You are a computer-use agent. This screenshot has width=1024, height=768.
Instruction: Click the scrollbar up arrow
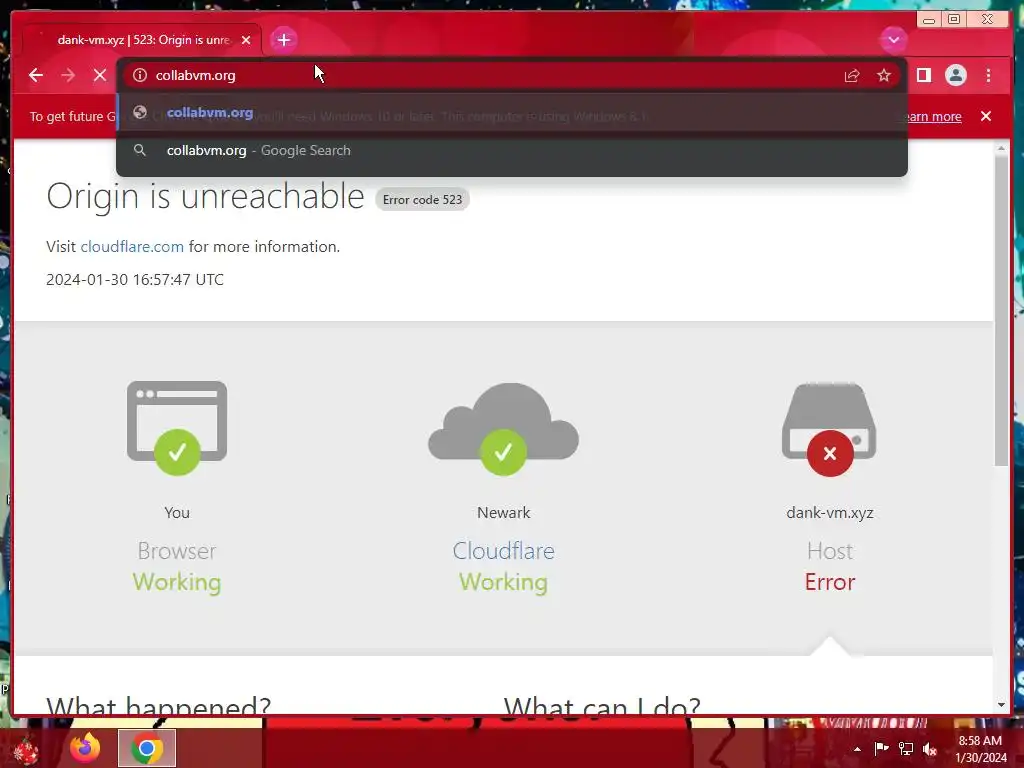[x=1001, y=149]
